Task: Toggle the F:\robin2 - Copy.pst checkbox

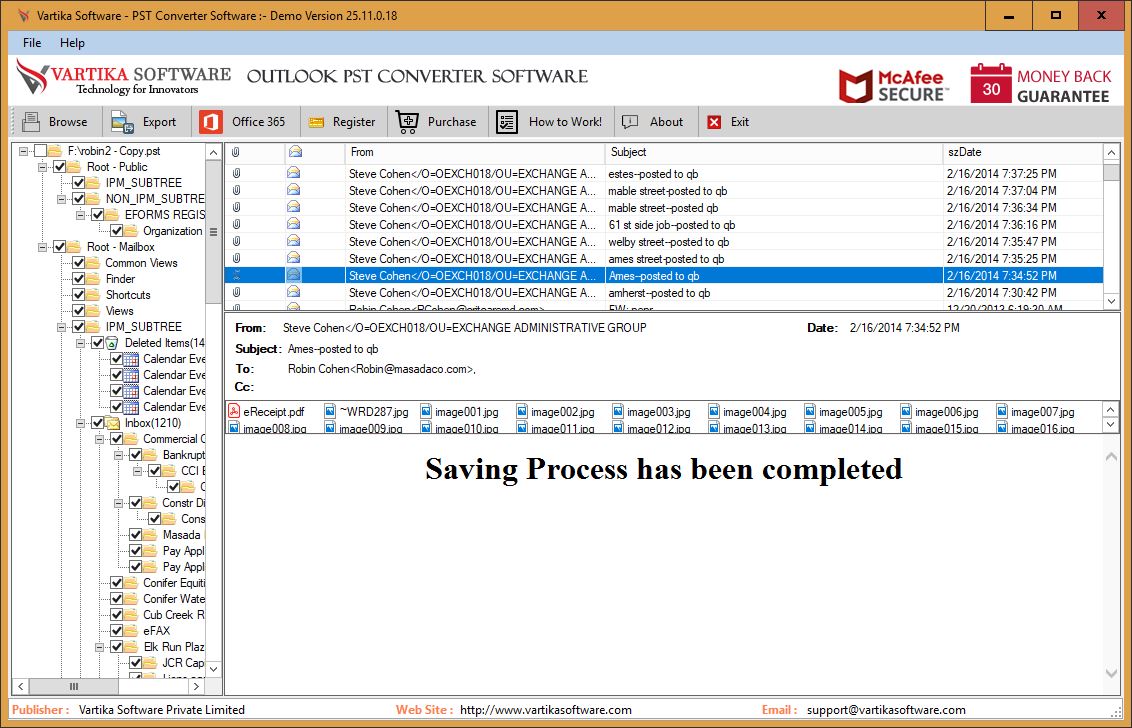Action: point(40,151)
